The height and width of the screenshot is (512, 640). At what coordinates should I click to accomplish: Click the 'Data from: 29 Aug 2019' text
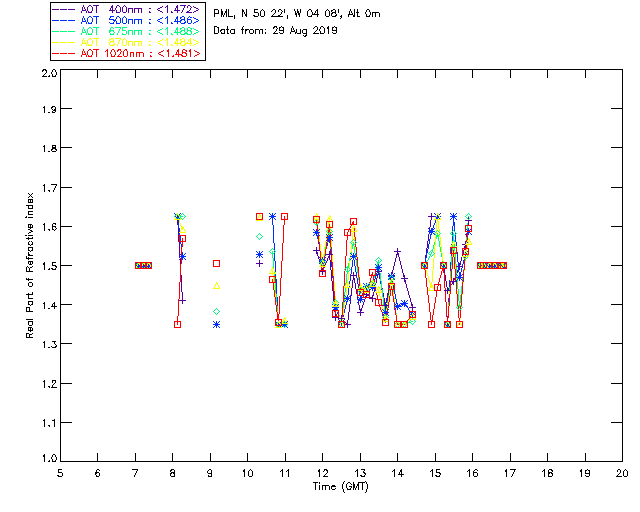(275, 31)
